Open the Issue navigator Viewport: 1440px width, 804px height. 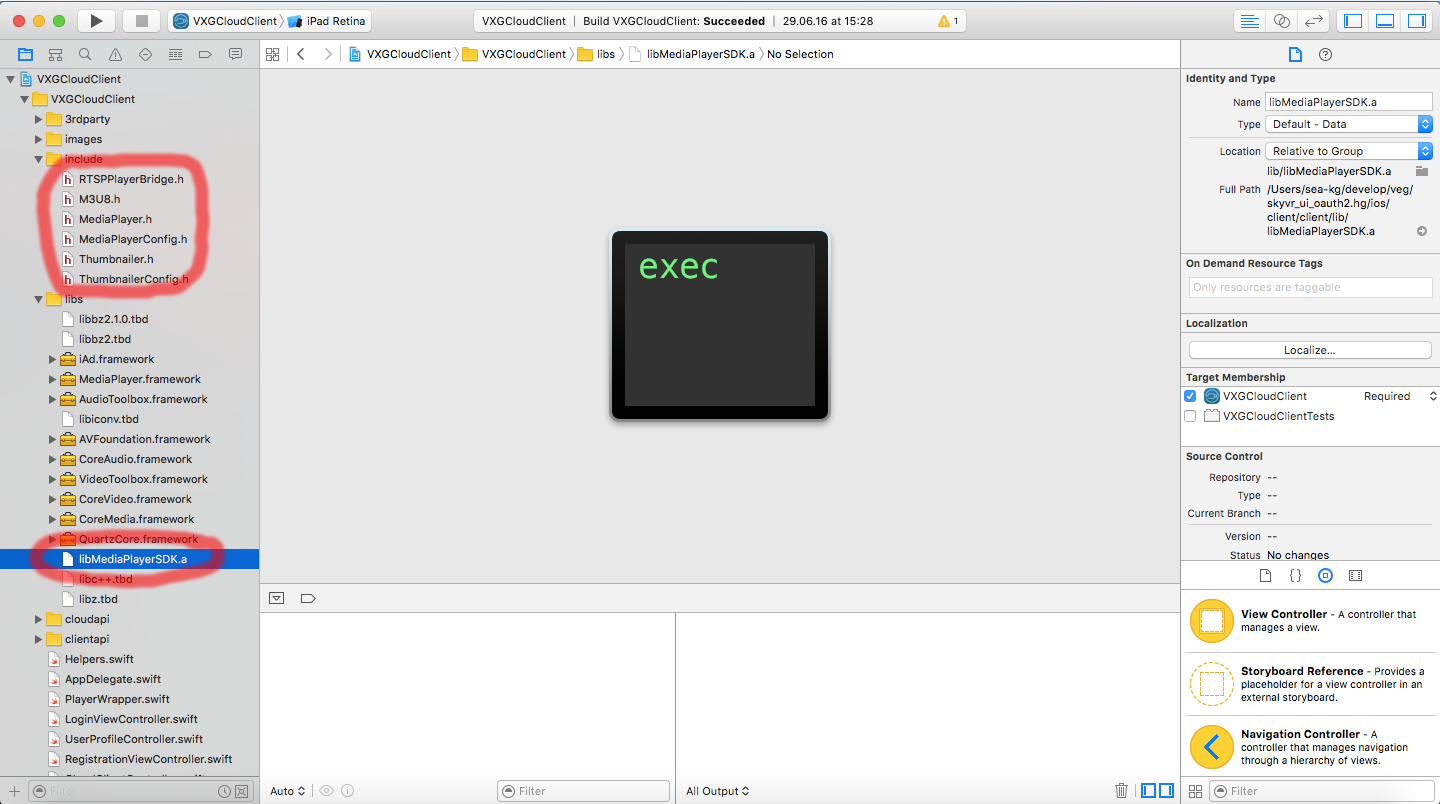pos(115,54)
